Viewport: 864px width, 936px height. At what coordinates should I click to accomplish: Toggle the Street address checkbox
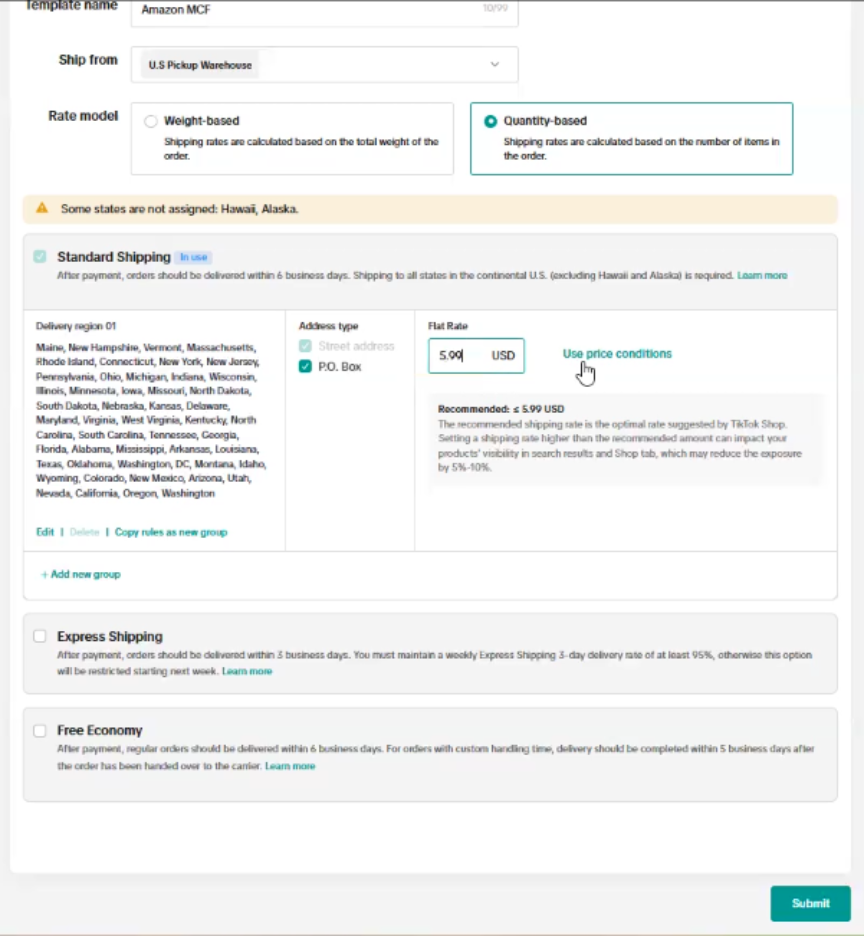305,346
